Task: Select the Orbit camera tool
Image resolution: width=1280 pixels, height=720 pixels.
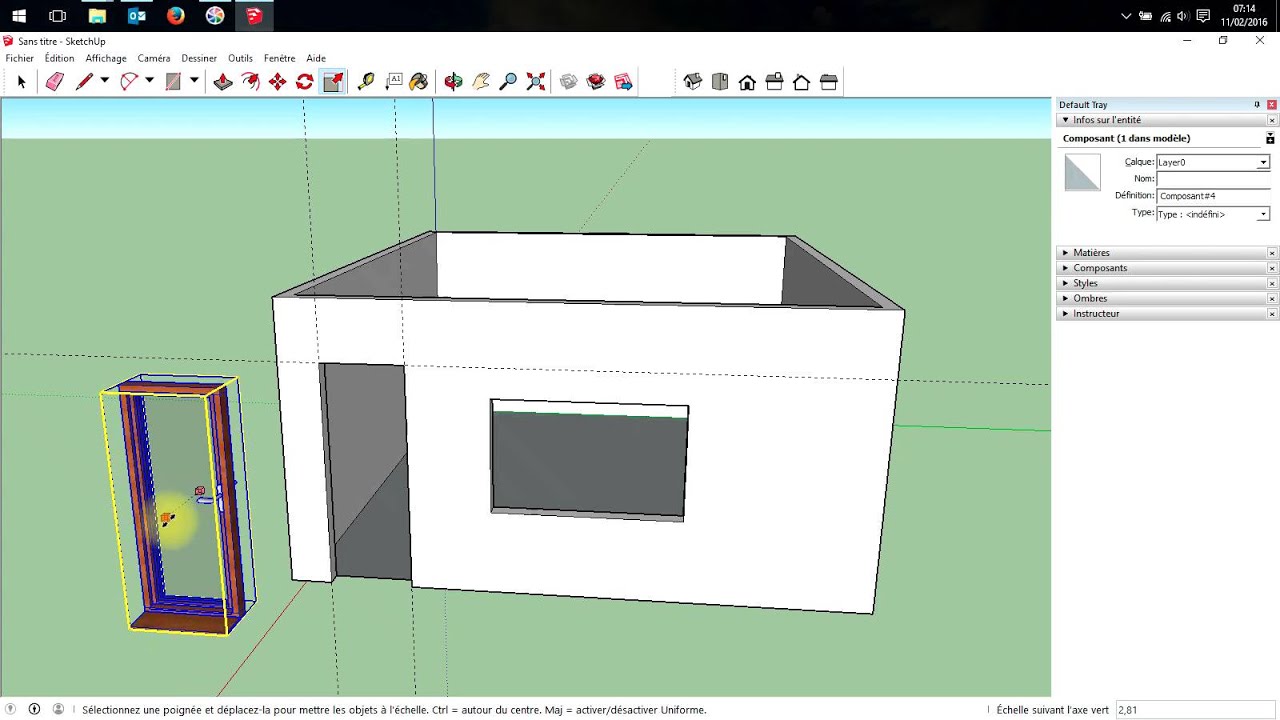Action: [x=453, y=82]
